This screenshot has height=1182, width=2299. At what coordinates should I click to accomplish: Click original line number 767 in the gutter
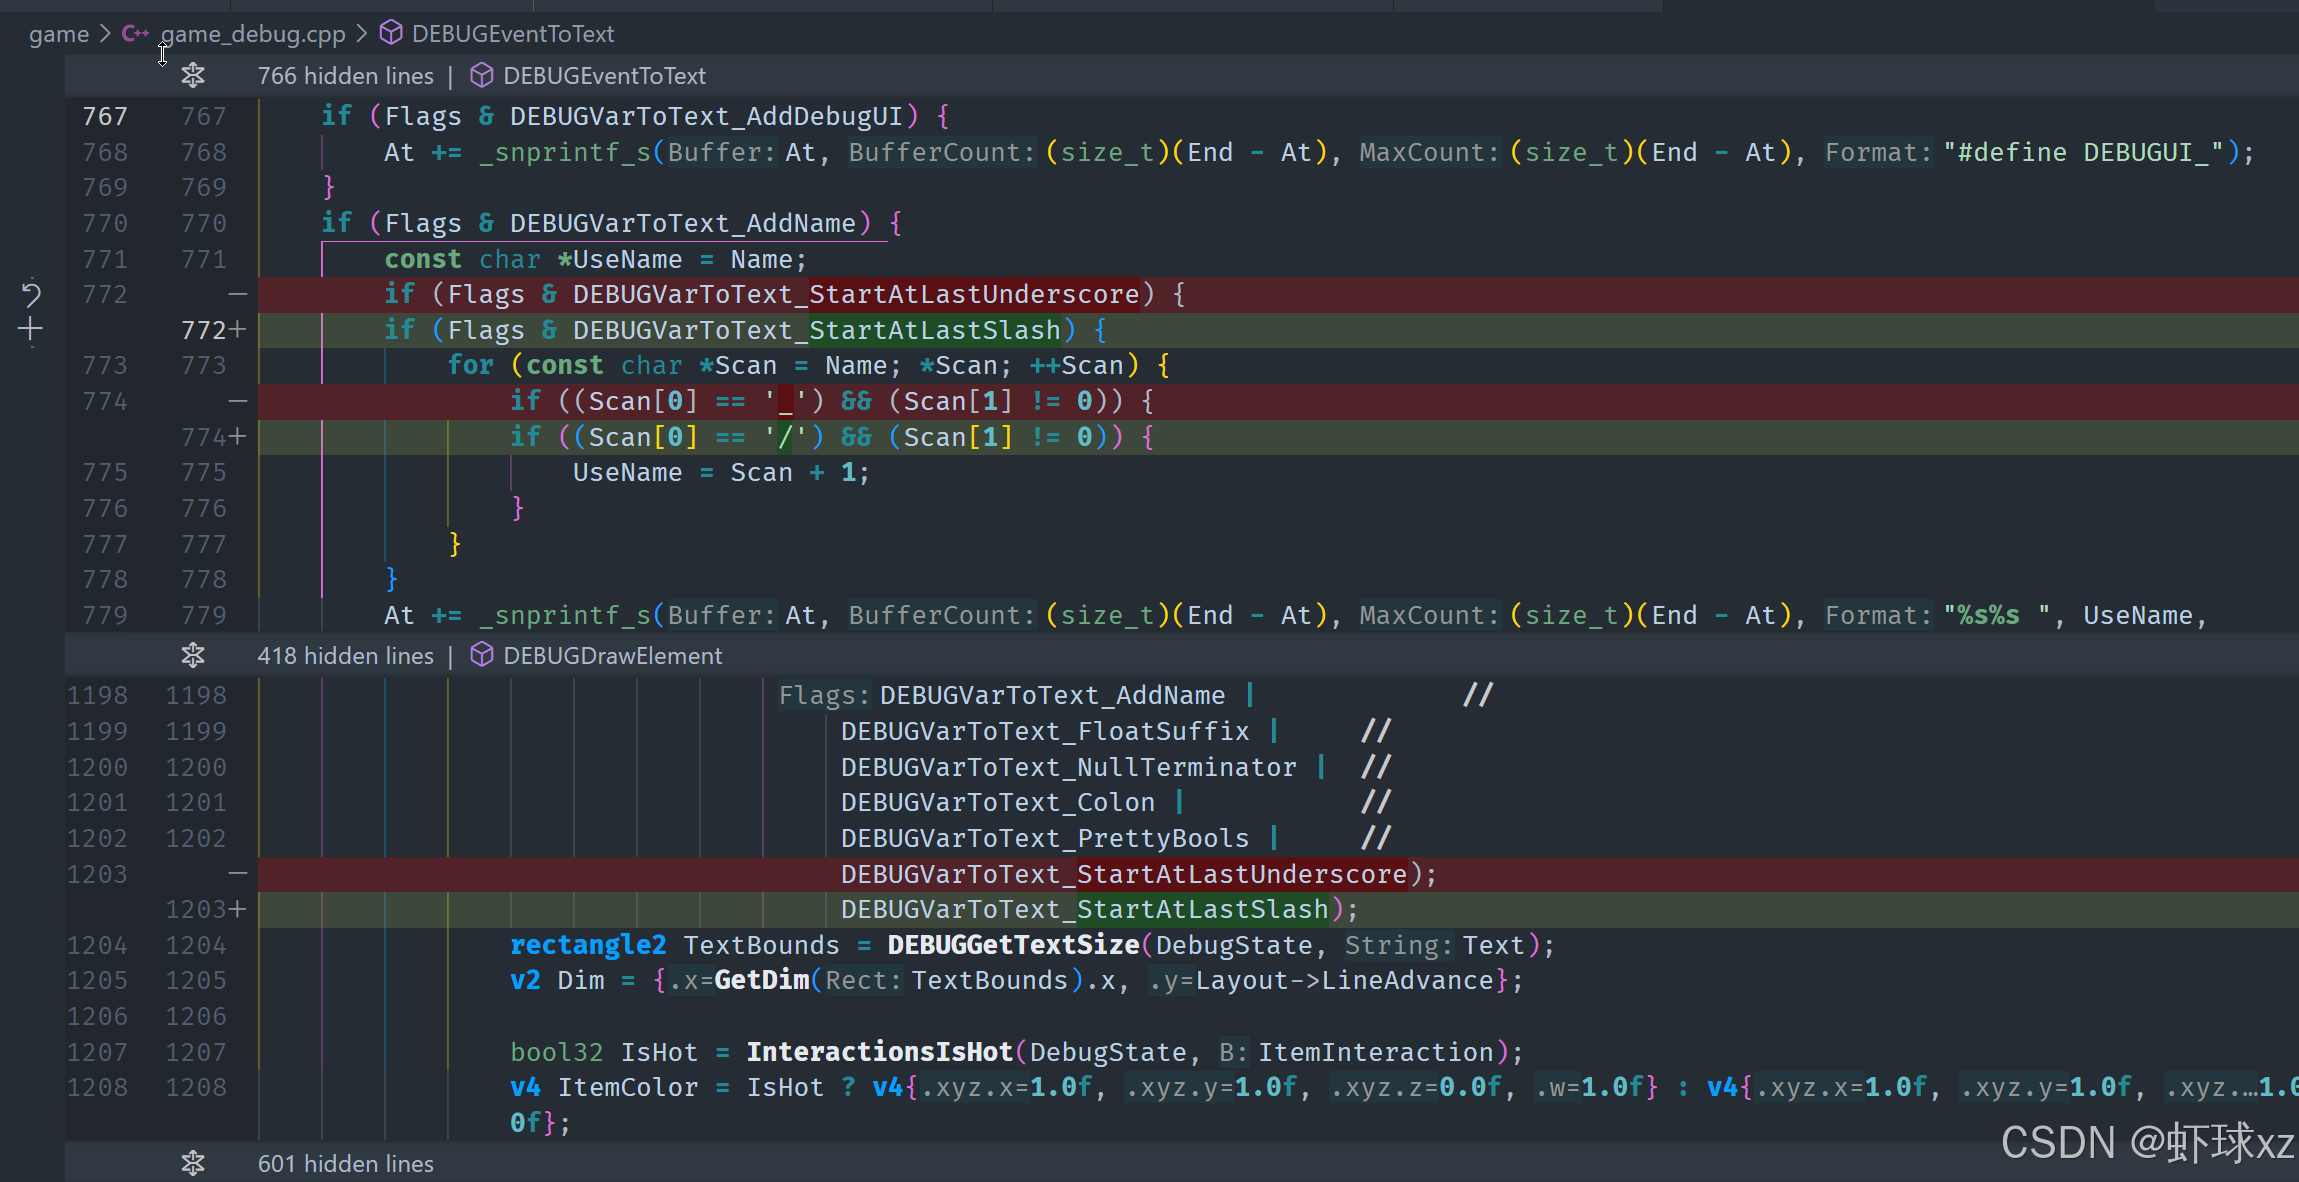105,116
